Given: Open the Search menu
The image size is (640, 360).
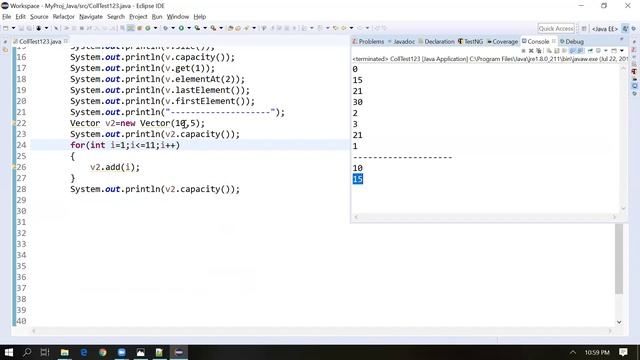Looking at the screenshot, I should point(116,17).
